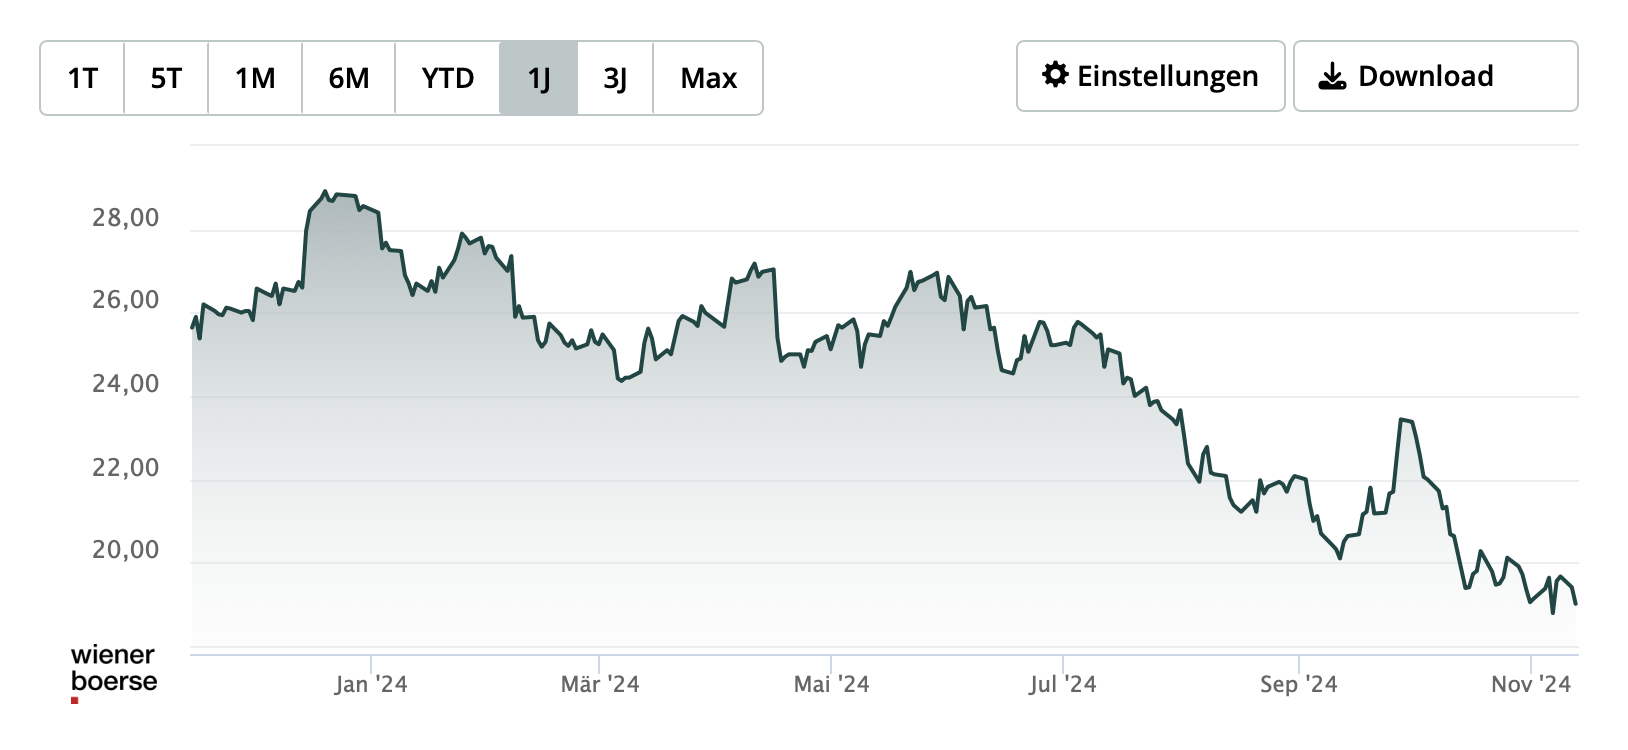1628x750 pixels.
Task: Click the download arrow icon
Action: pos(1332,76)
